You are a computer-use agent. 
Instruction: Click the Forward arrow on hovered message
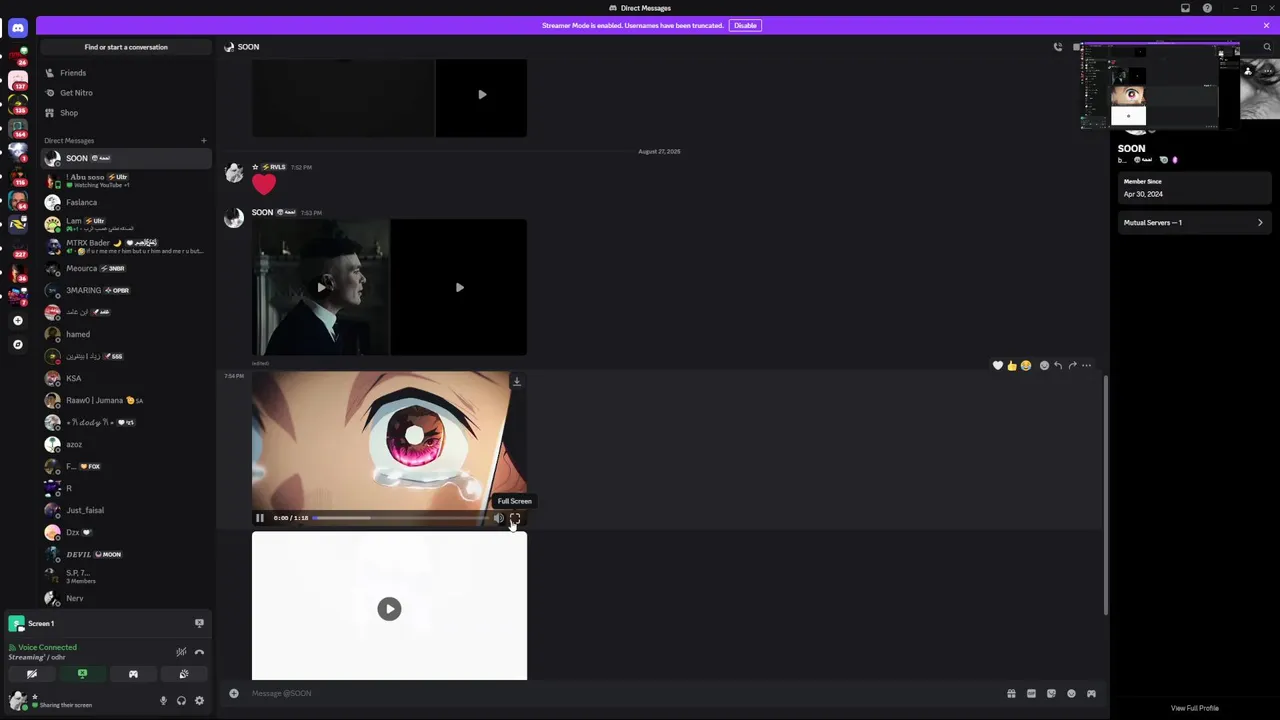(1072, 366)
